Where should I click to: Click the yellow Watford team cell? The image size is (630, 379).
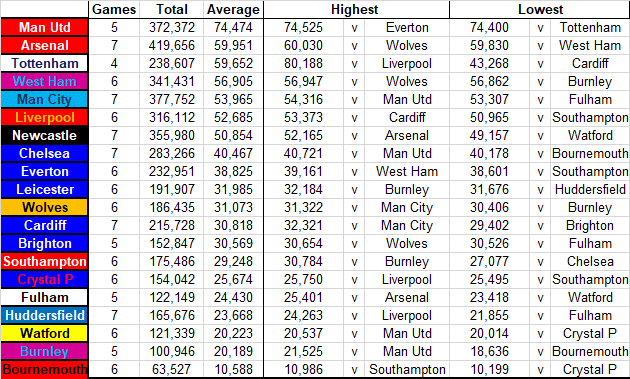pos(44,334)
